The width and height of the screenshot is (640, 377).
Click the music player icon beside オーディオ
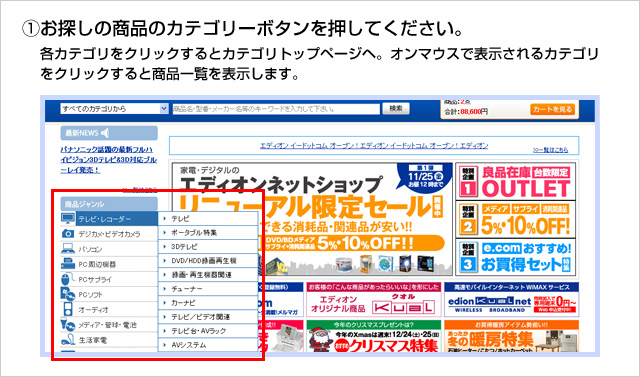pyautogui.click(x=68, y=309)
